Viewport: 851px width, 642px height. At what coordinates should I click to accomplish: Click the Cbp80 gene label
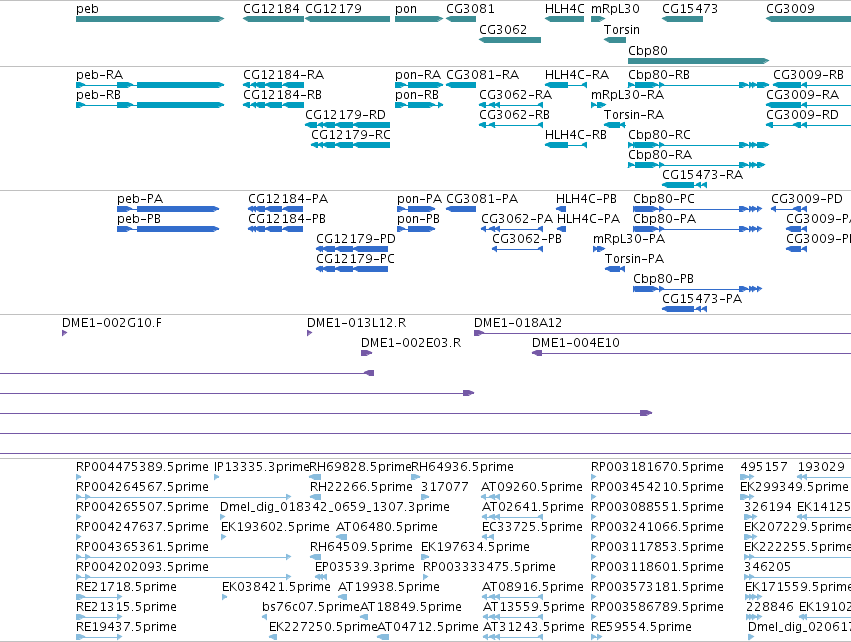tap(648, 50)
